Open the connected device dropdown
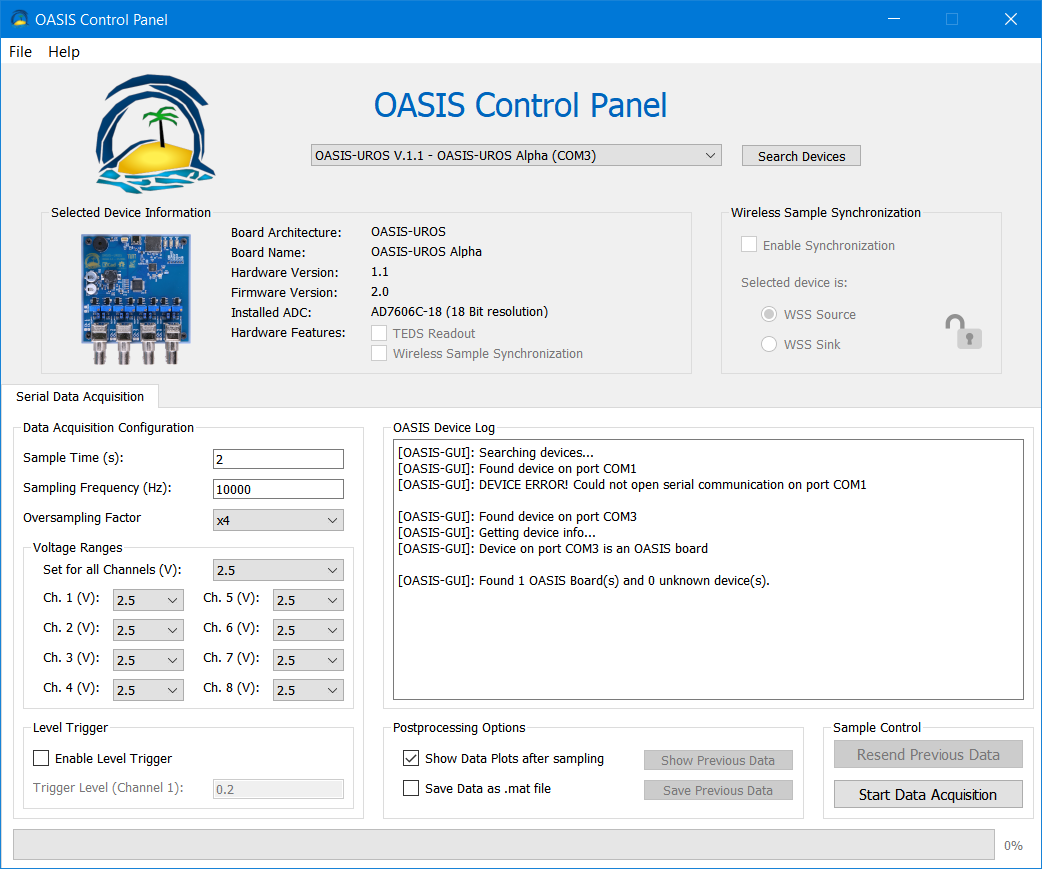Image resolution: width=1042 pixels, height=869 pixels. [x=710, y=155]
